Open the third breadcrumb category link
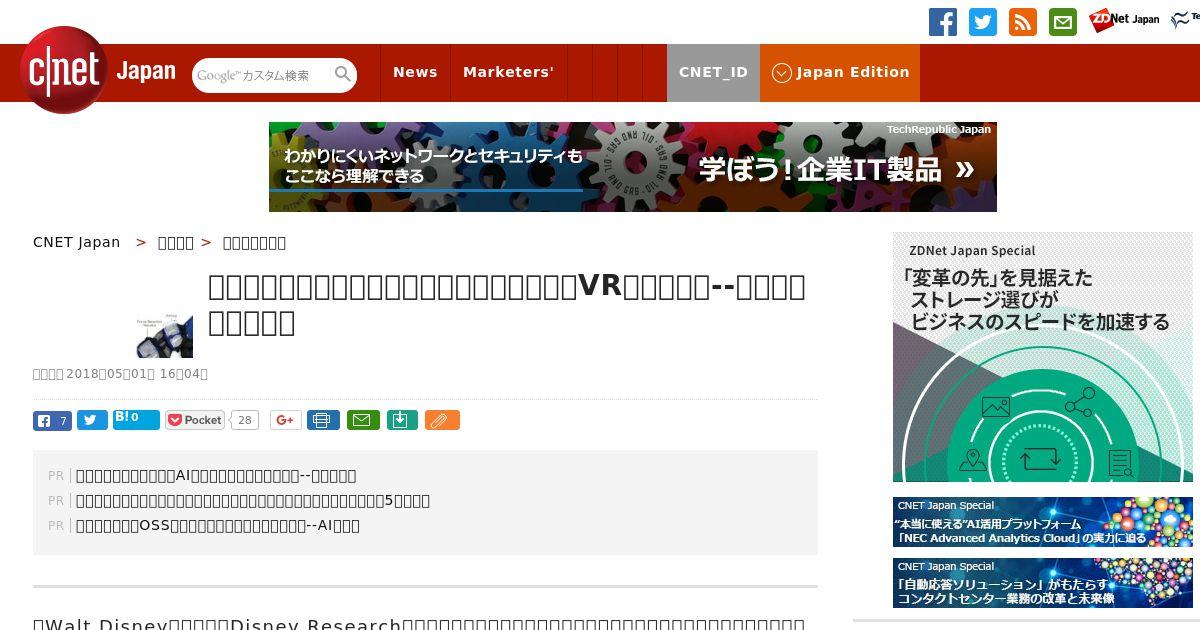Viewport: 1200px width, 630px height. [x=254, y=242]
